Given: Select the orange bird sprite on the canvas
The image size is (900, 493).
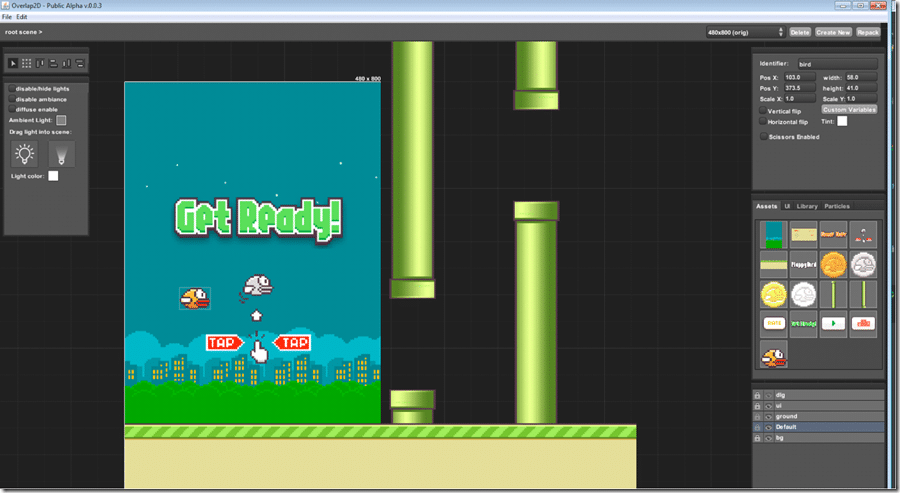Looking at the screenshot, I should [x=195, y=298].
